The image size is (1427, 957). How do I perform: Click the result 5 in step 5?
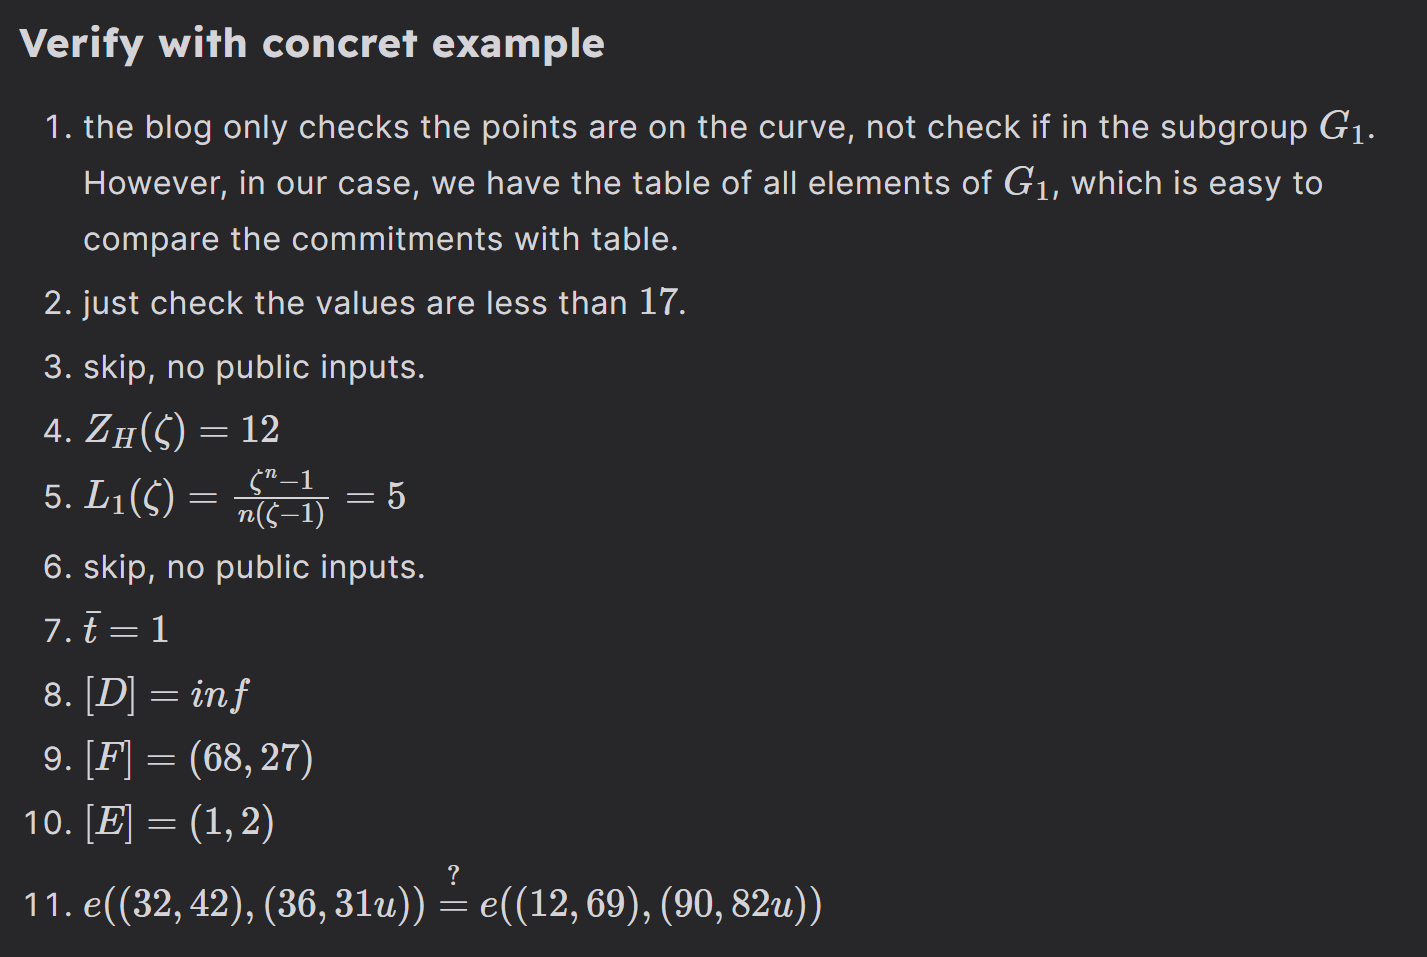[x=396, y=497]
